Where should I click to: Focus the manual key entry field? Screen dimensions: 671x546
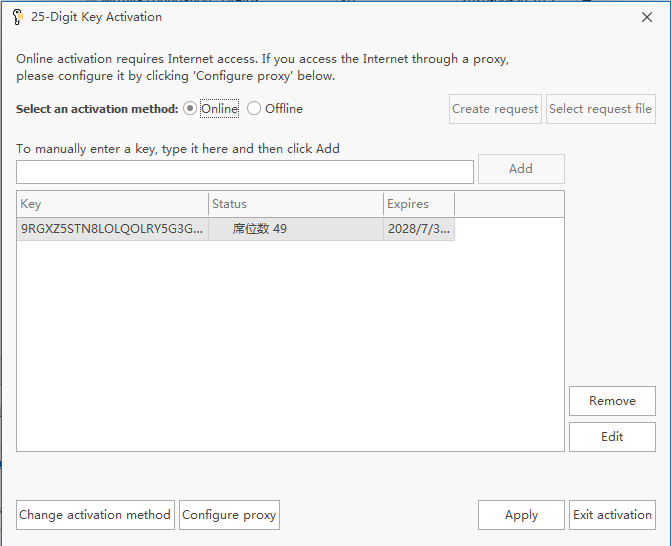pyautogui.click(x=245, y=172)
